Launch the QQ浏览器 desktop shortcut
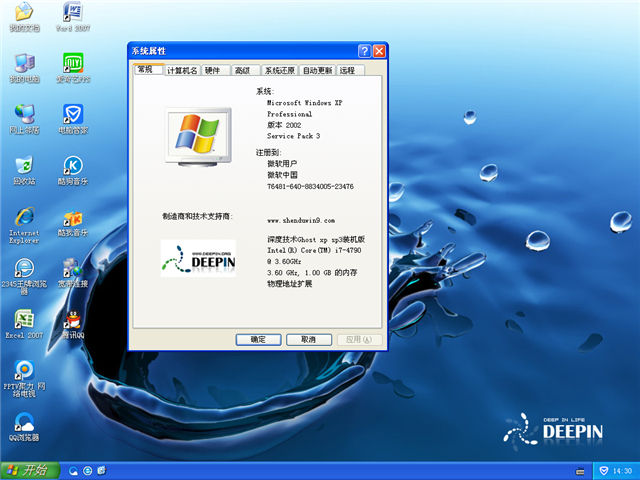This screenshot has height=480, width=640. point(24,427)
